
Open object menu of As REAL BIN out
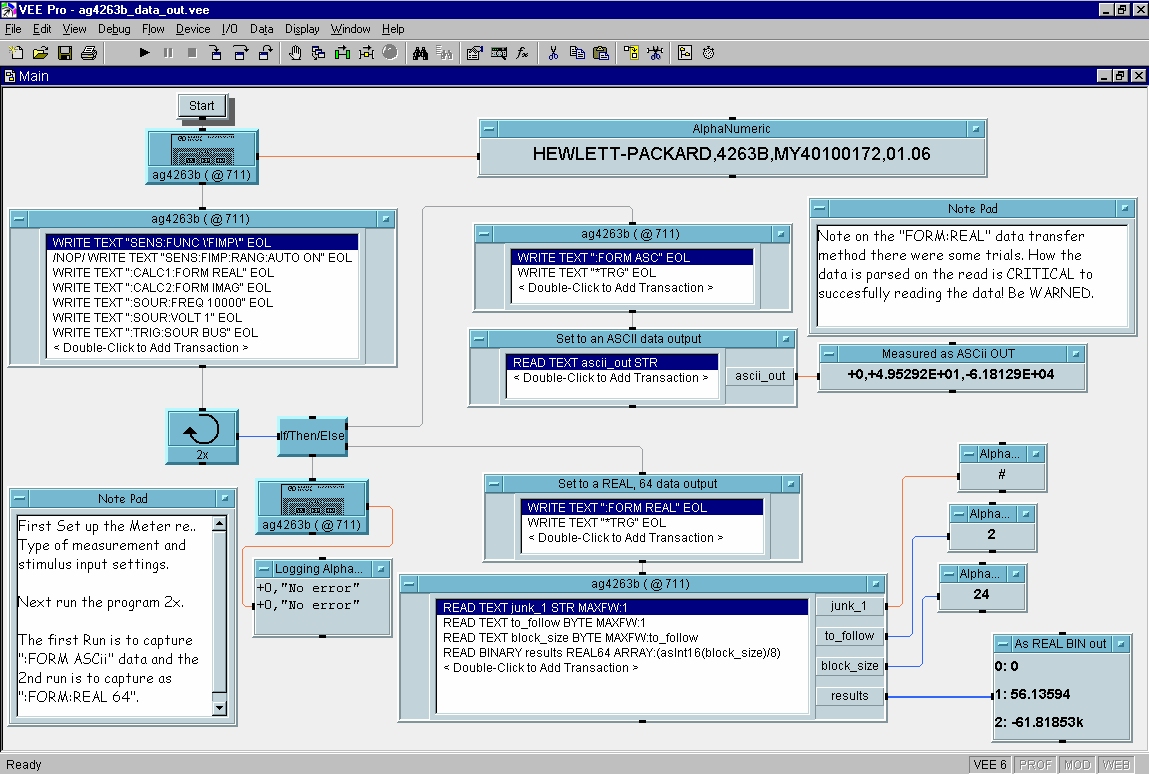tap(1003, 644)
